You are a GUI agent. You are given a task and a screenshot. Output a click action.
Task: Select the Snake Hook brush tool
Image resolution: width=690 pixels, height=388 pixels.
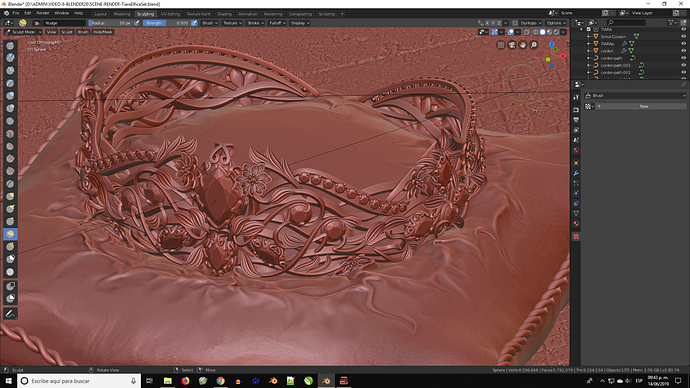[10, 209]
